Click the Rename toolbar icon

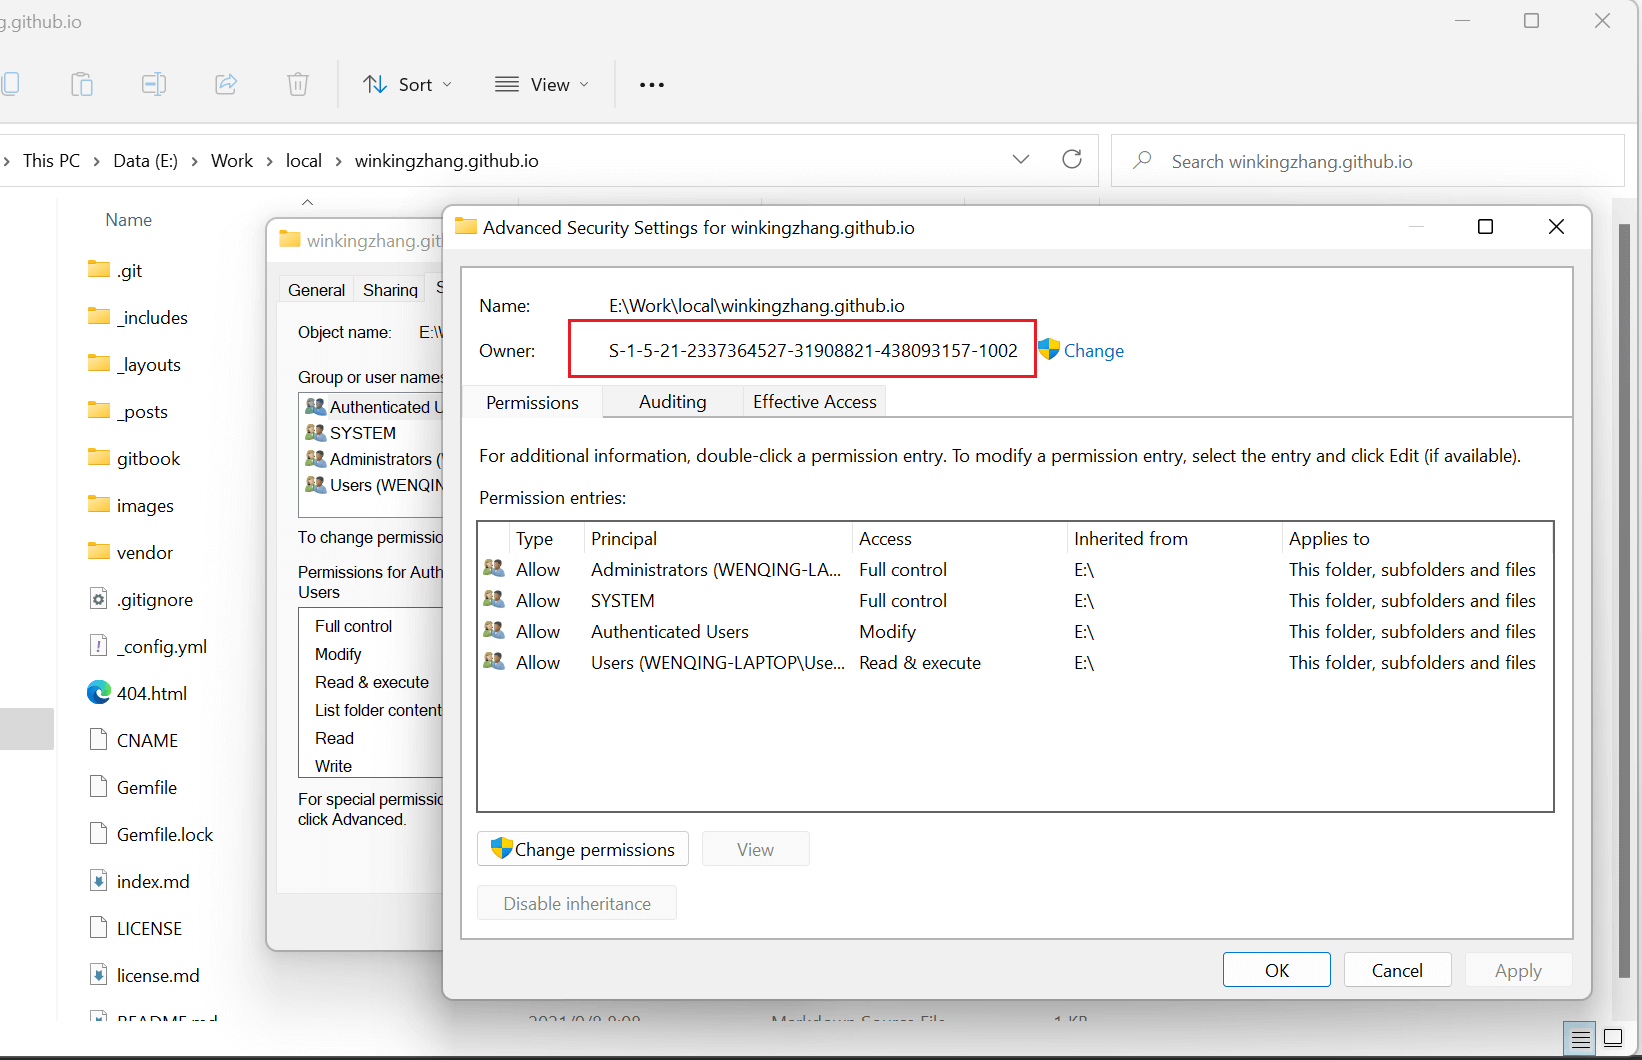[x=154, y=84]
